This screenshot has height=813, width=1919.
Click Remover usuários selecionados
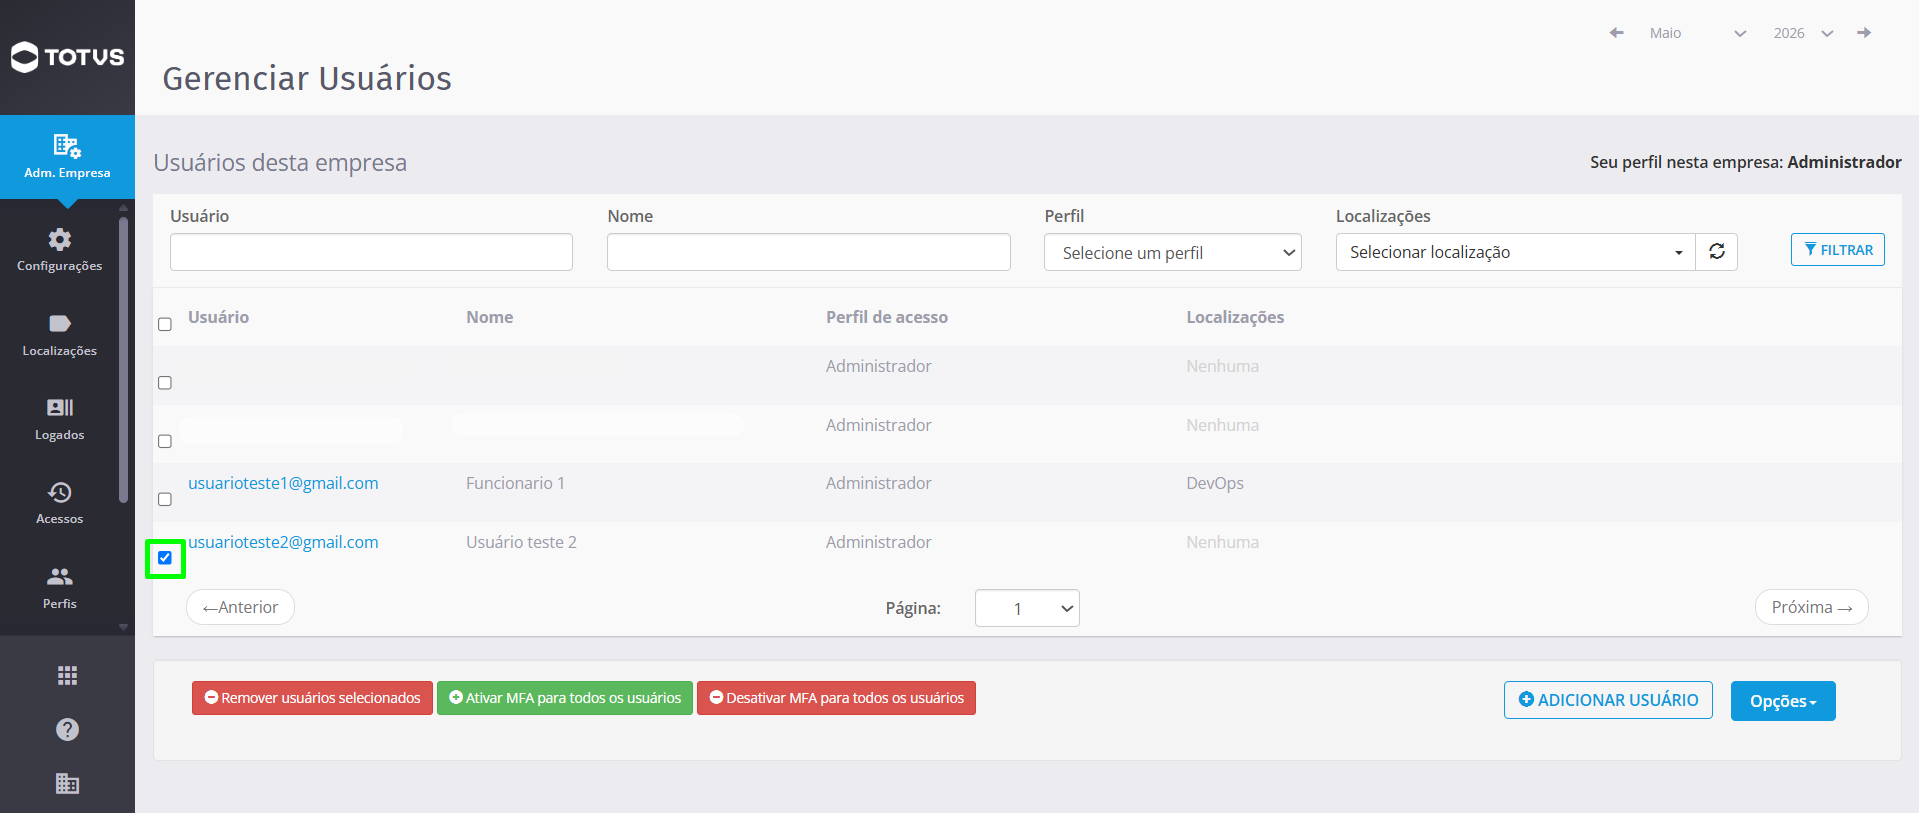coord(312,698)
